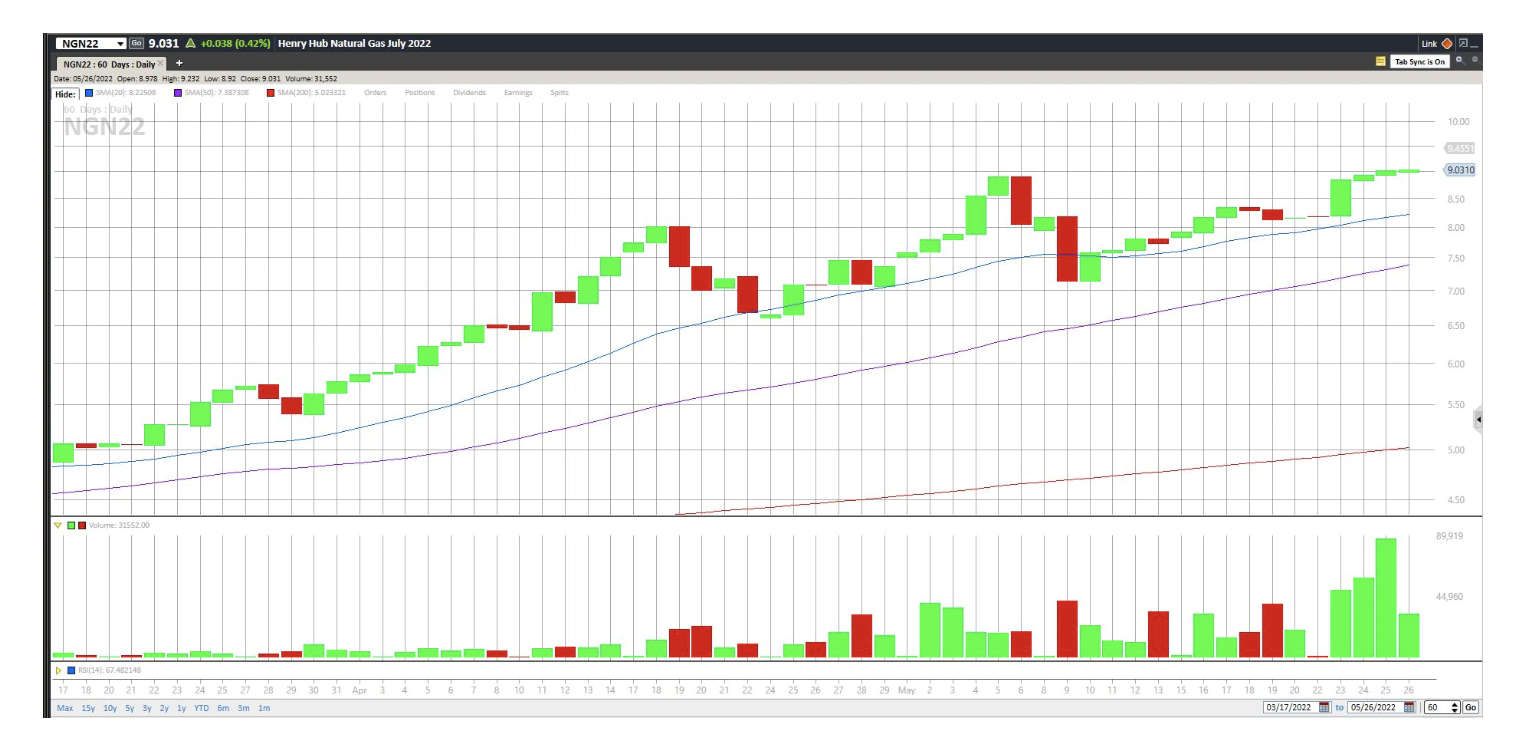Screen dimensions: 1522x756
Task: Click the start date input field
Action: 1290,707
